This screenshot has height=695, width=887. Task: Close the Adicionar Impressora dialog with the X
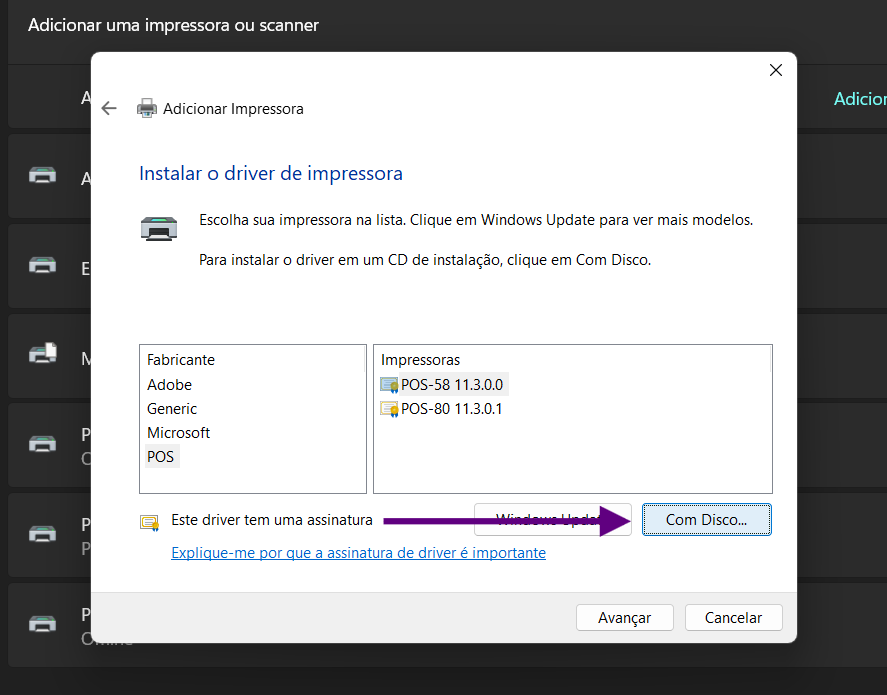point(775,70)
